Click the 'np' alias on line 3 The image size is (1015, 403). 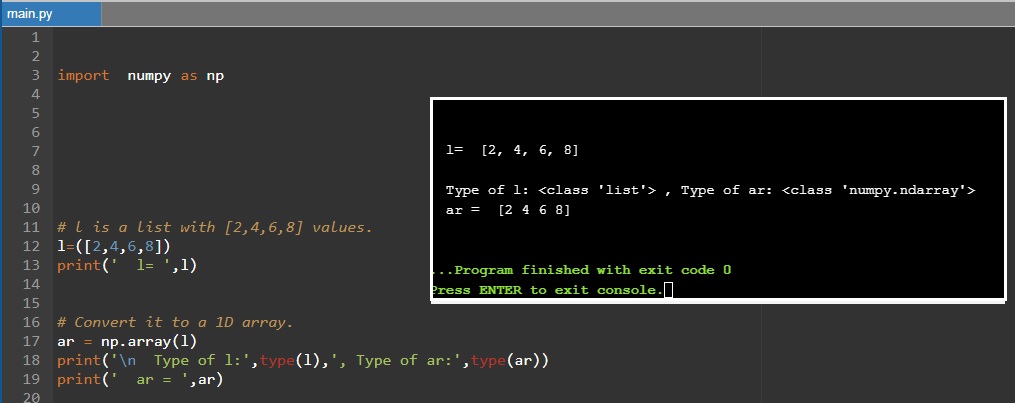[215, 75]
